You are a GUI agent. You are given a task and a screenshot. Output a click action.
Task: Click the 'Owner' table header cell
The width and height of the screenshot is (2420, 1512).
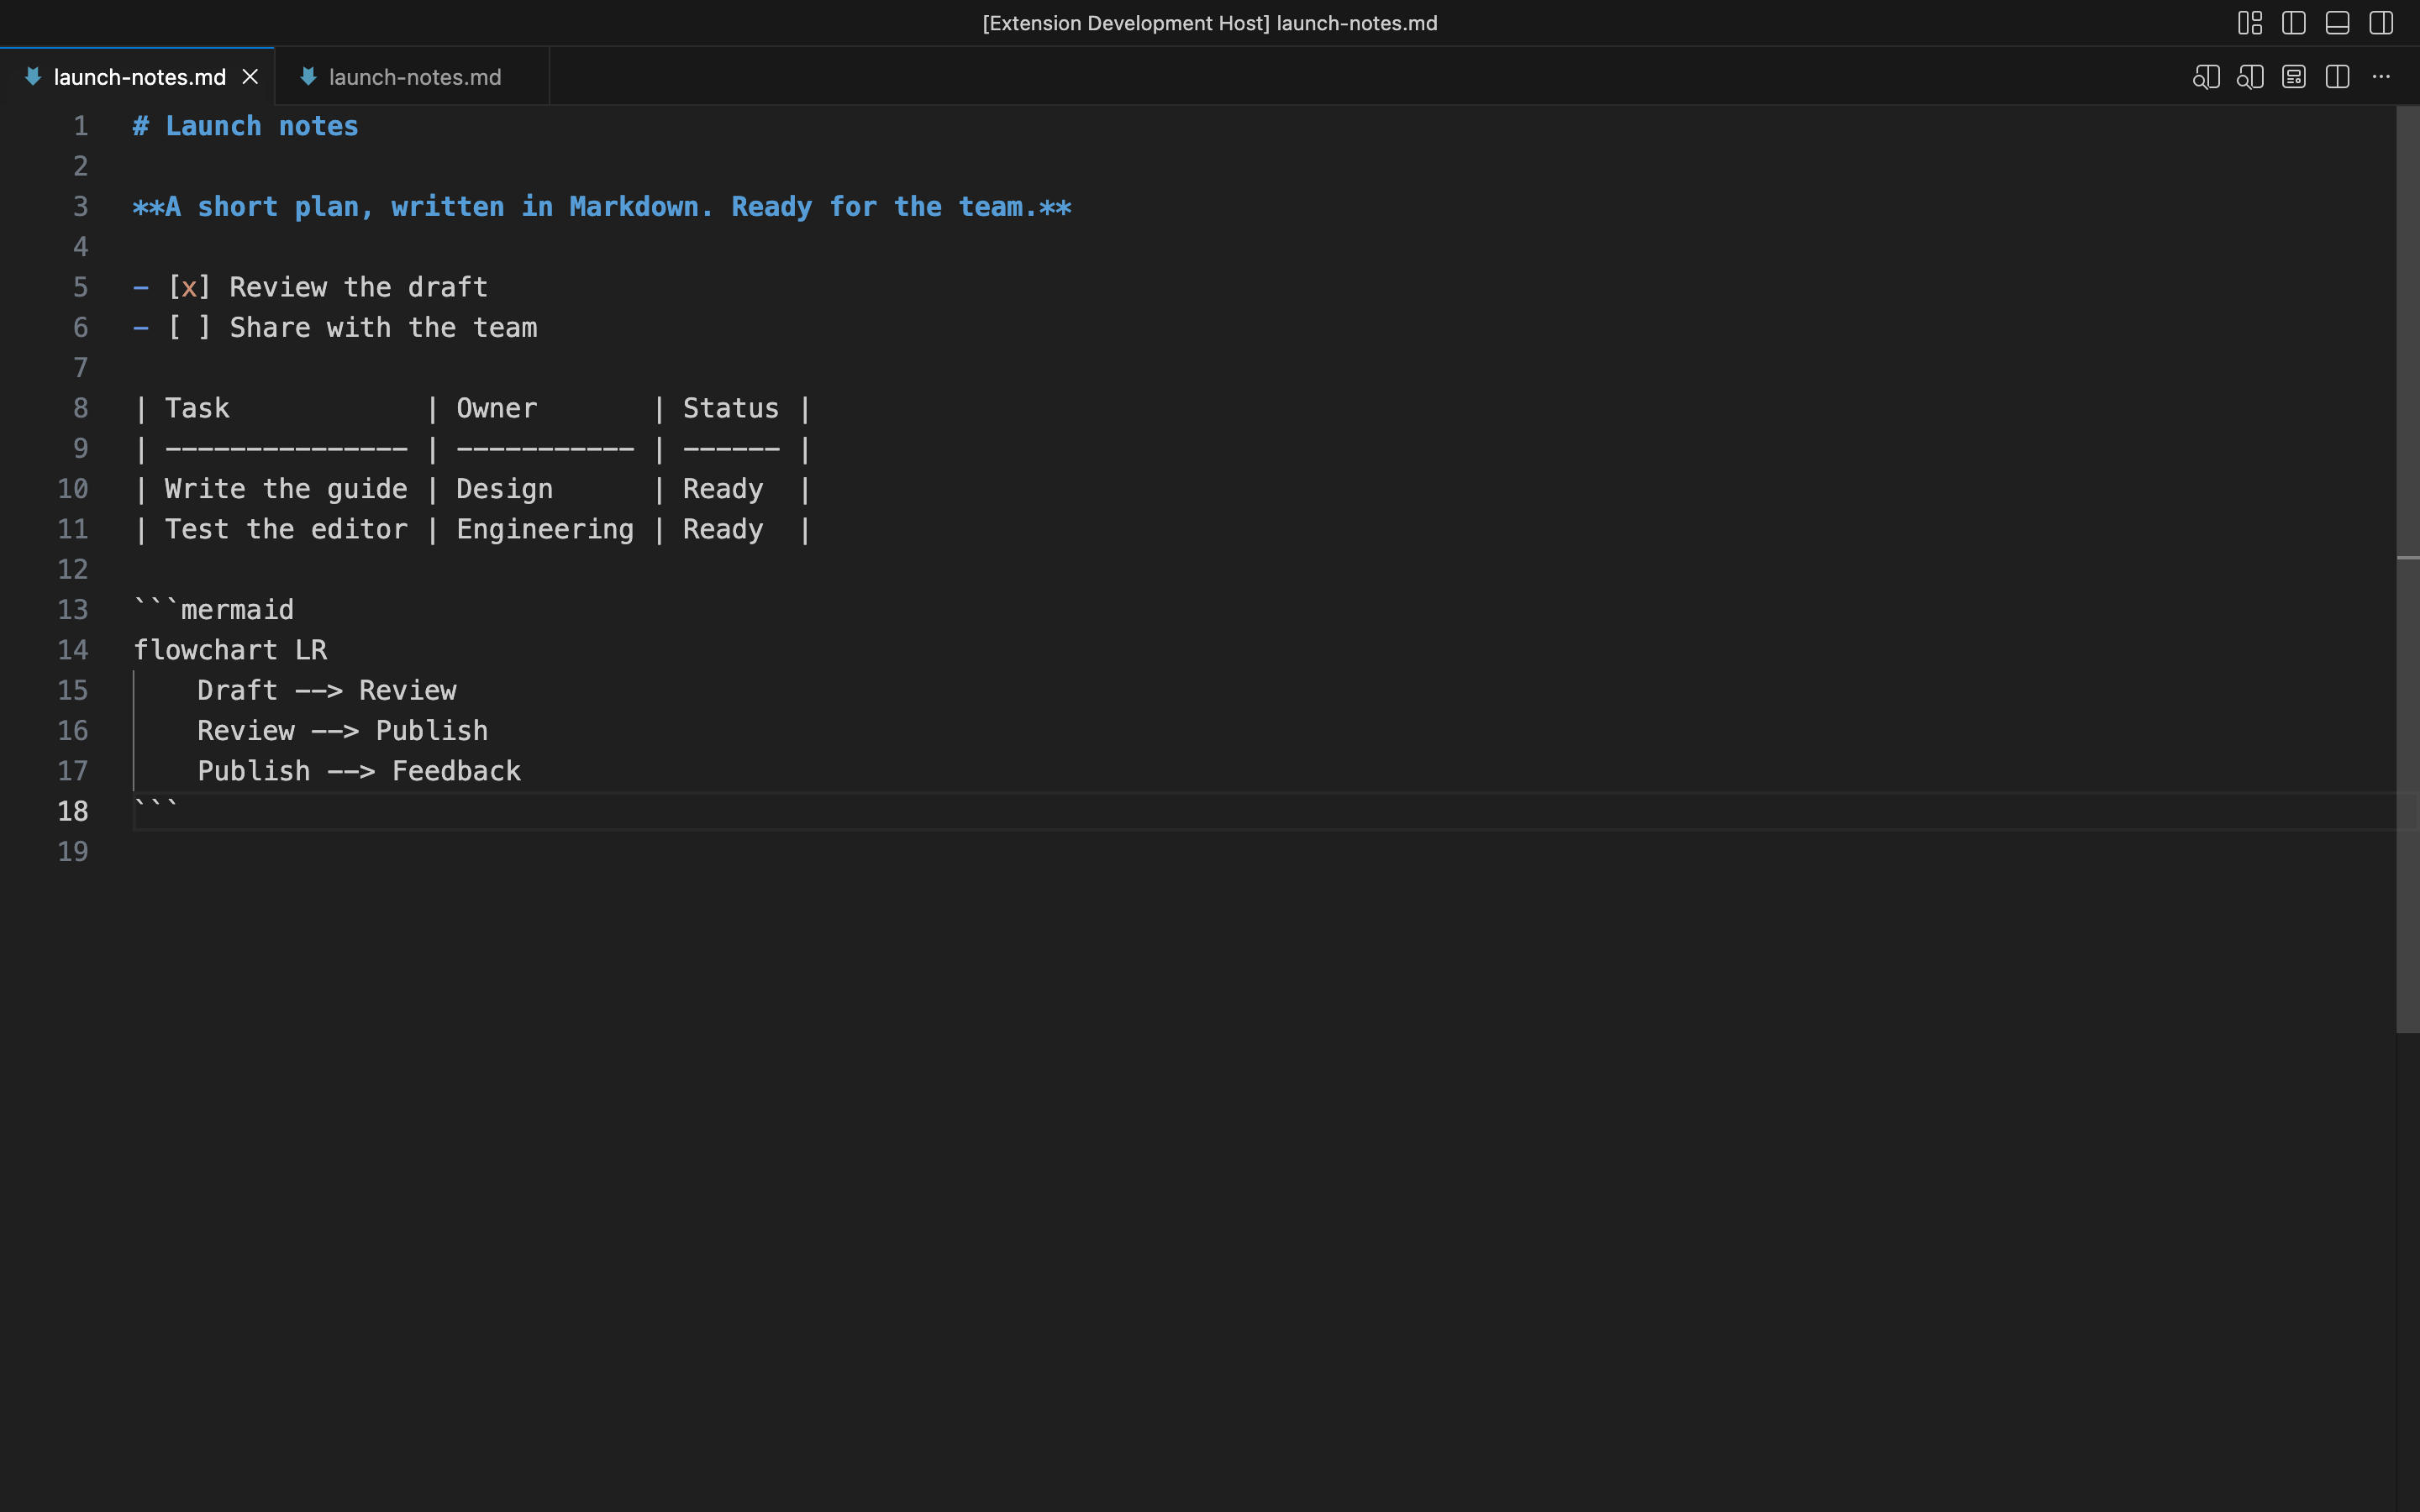(x=497, y=408)
